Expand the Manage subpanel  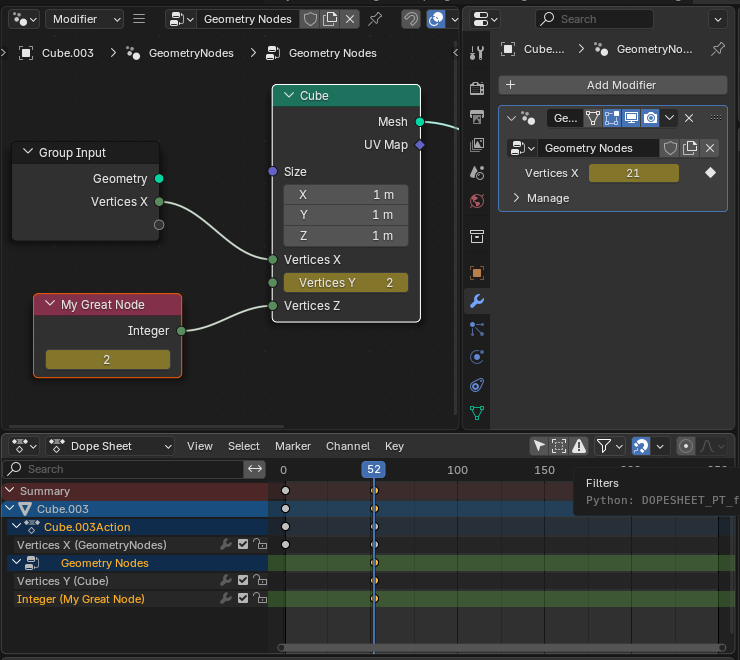pos(516,198)
